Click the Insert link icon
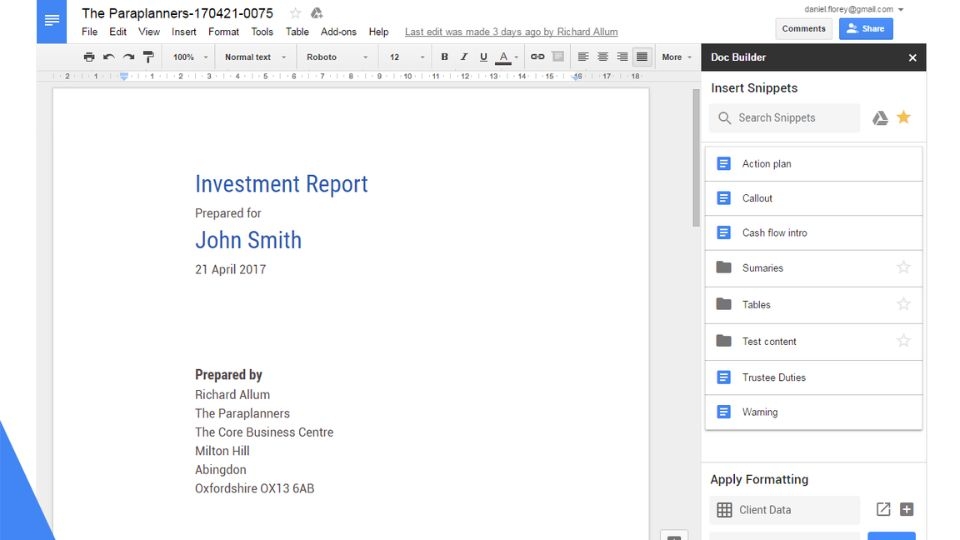 pyautogui.click(x=537, y=57)
